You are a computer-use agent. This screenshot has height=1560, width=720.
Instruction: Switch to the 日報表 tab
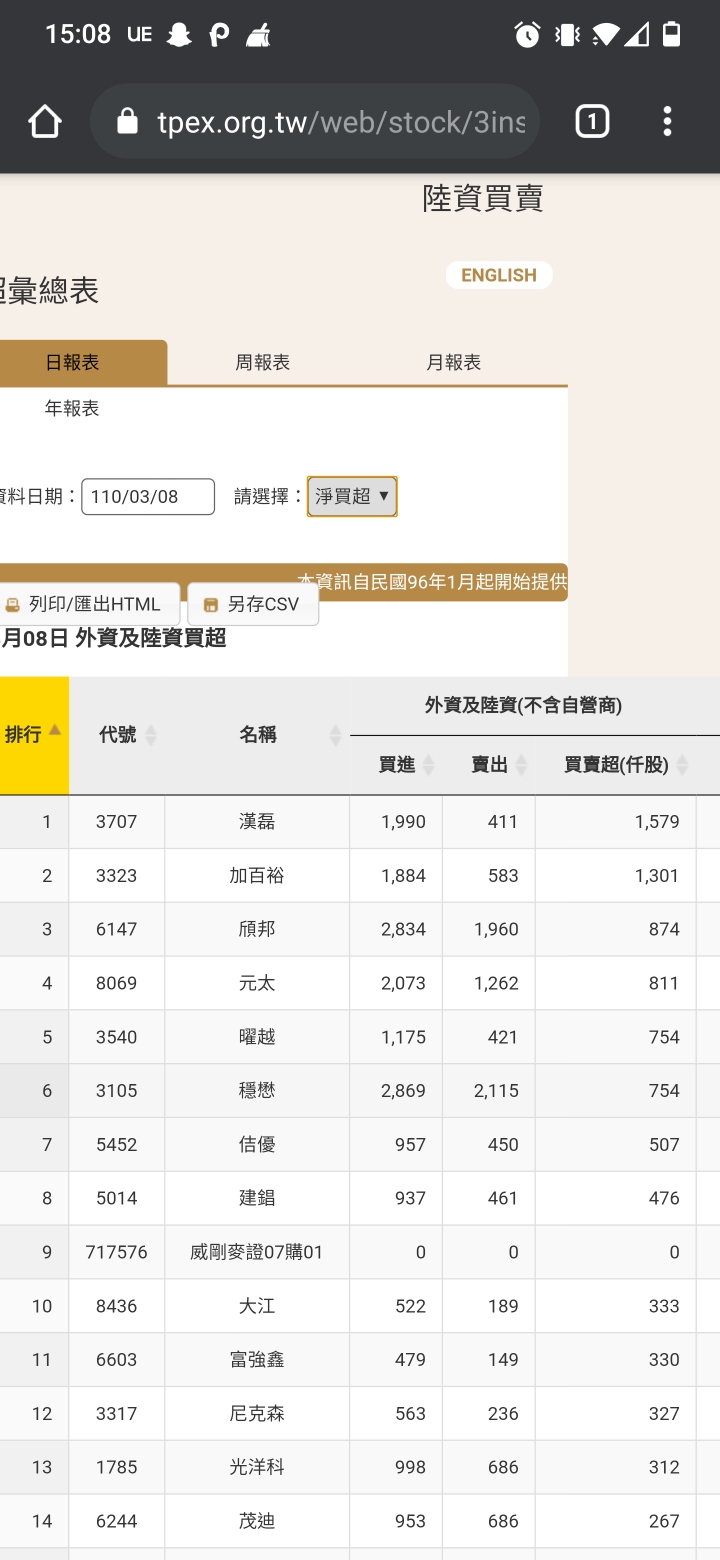73,362
